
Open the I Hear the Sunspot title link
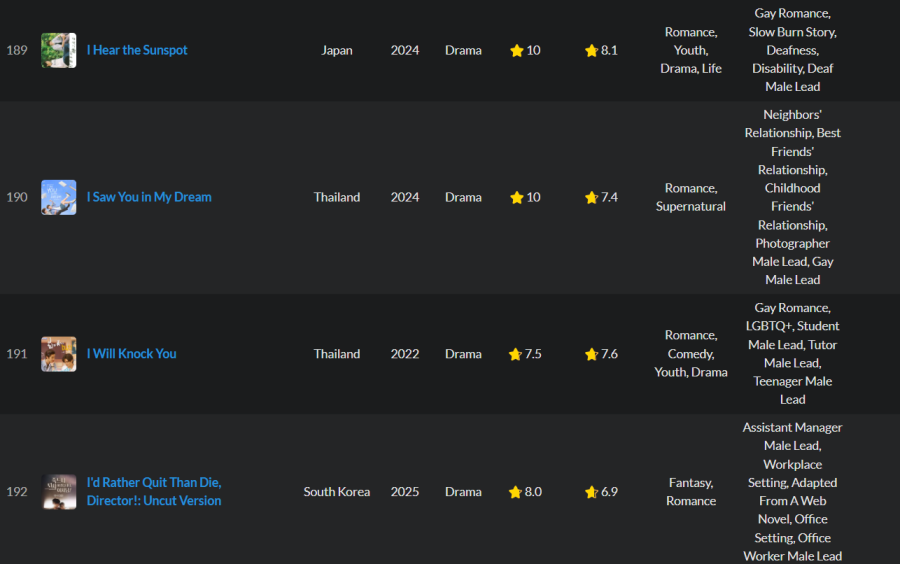pos(137,50)
